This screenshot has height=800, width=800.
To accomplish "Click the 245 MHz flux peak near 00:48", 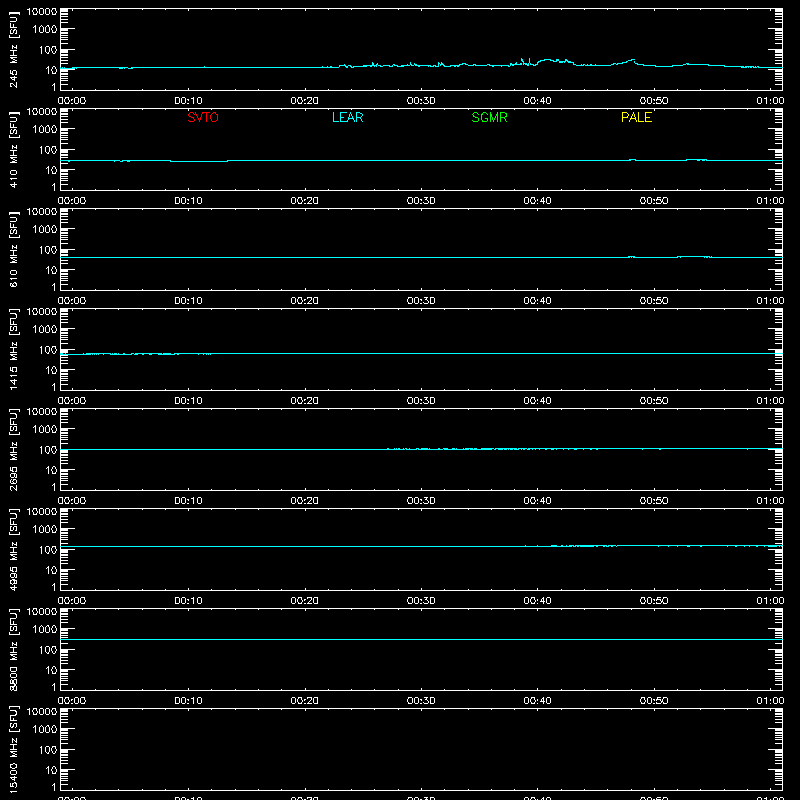I will point(633,60).
